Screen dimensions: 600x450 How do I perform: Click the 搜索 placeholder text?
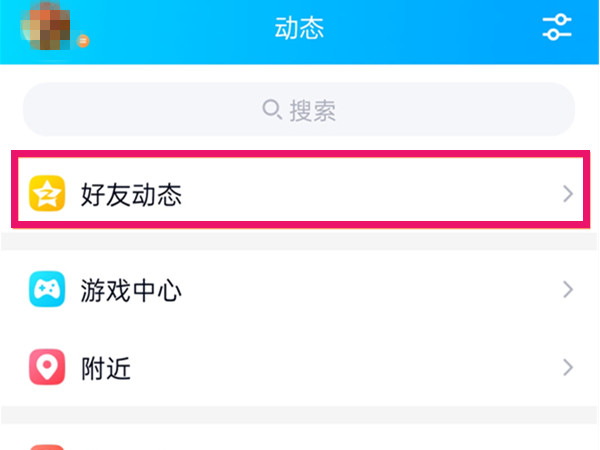pyautogui.click(x=312, y=109)
